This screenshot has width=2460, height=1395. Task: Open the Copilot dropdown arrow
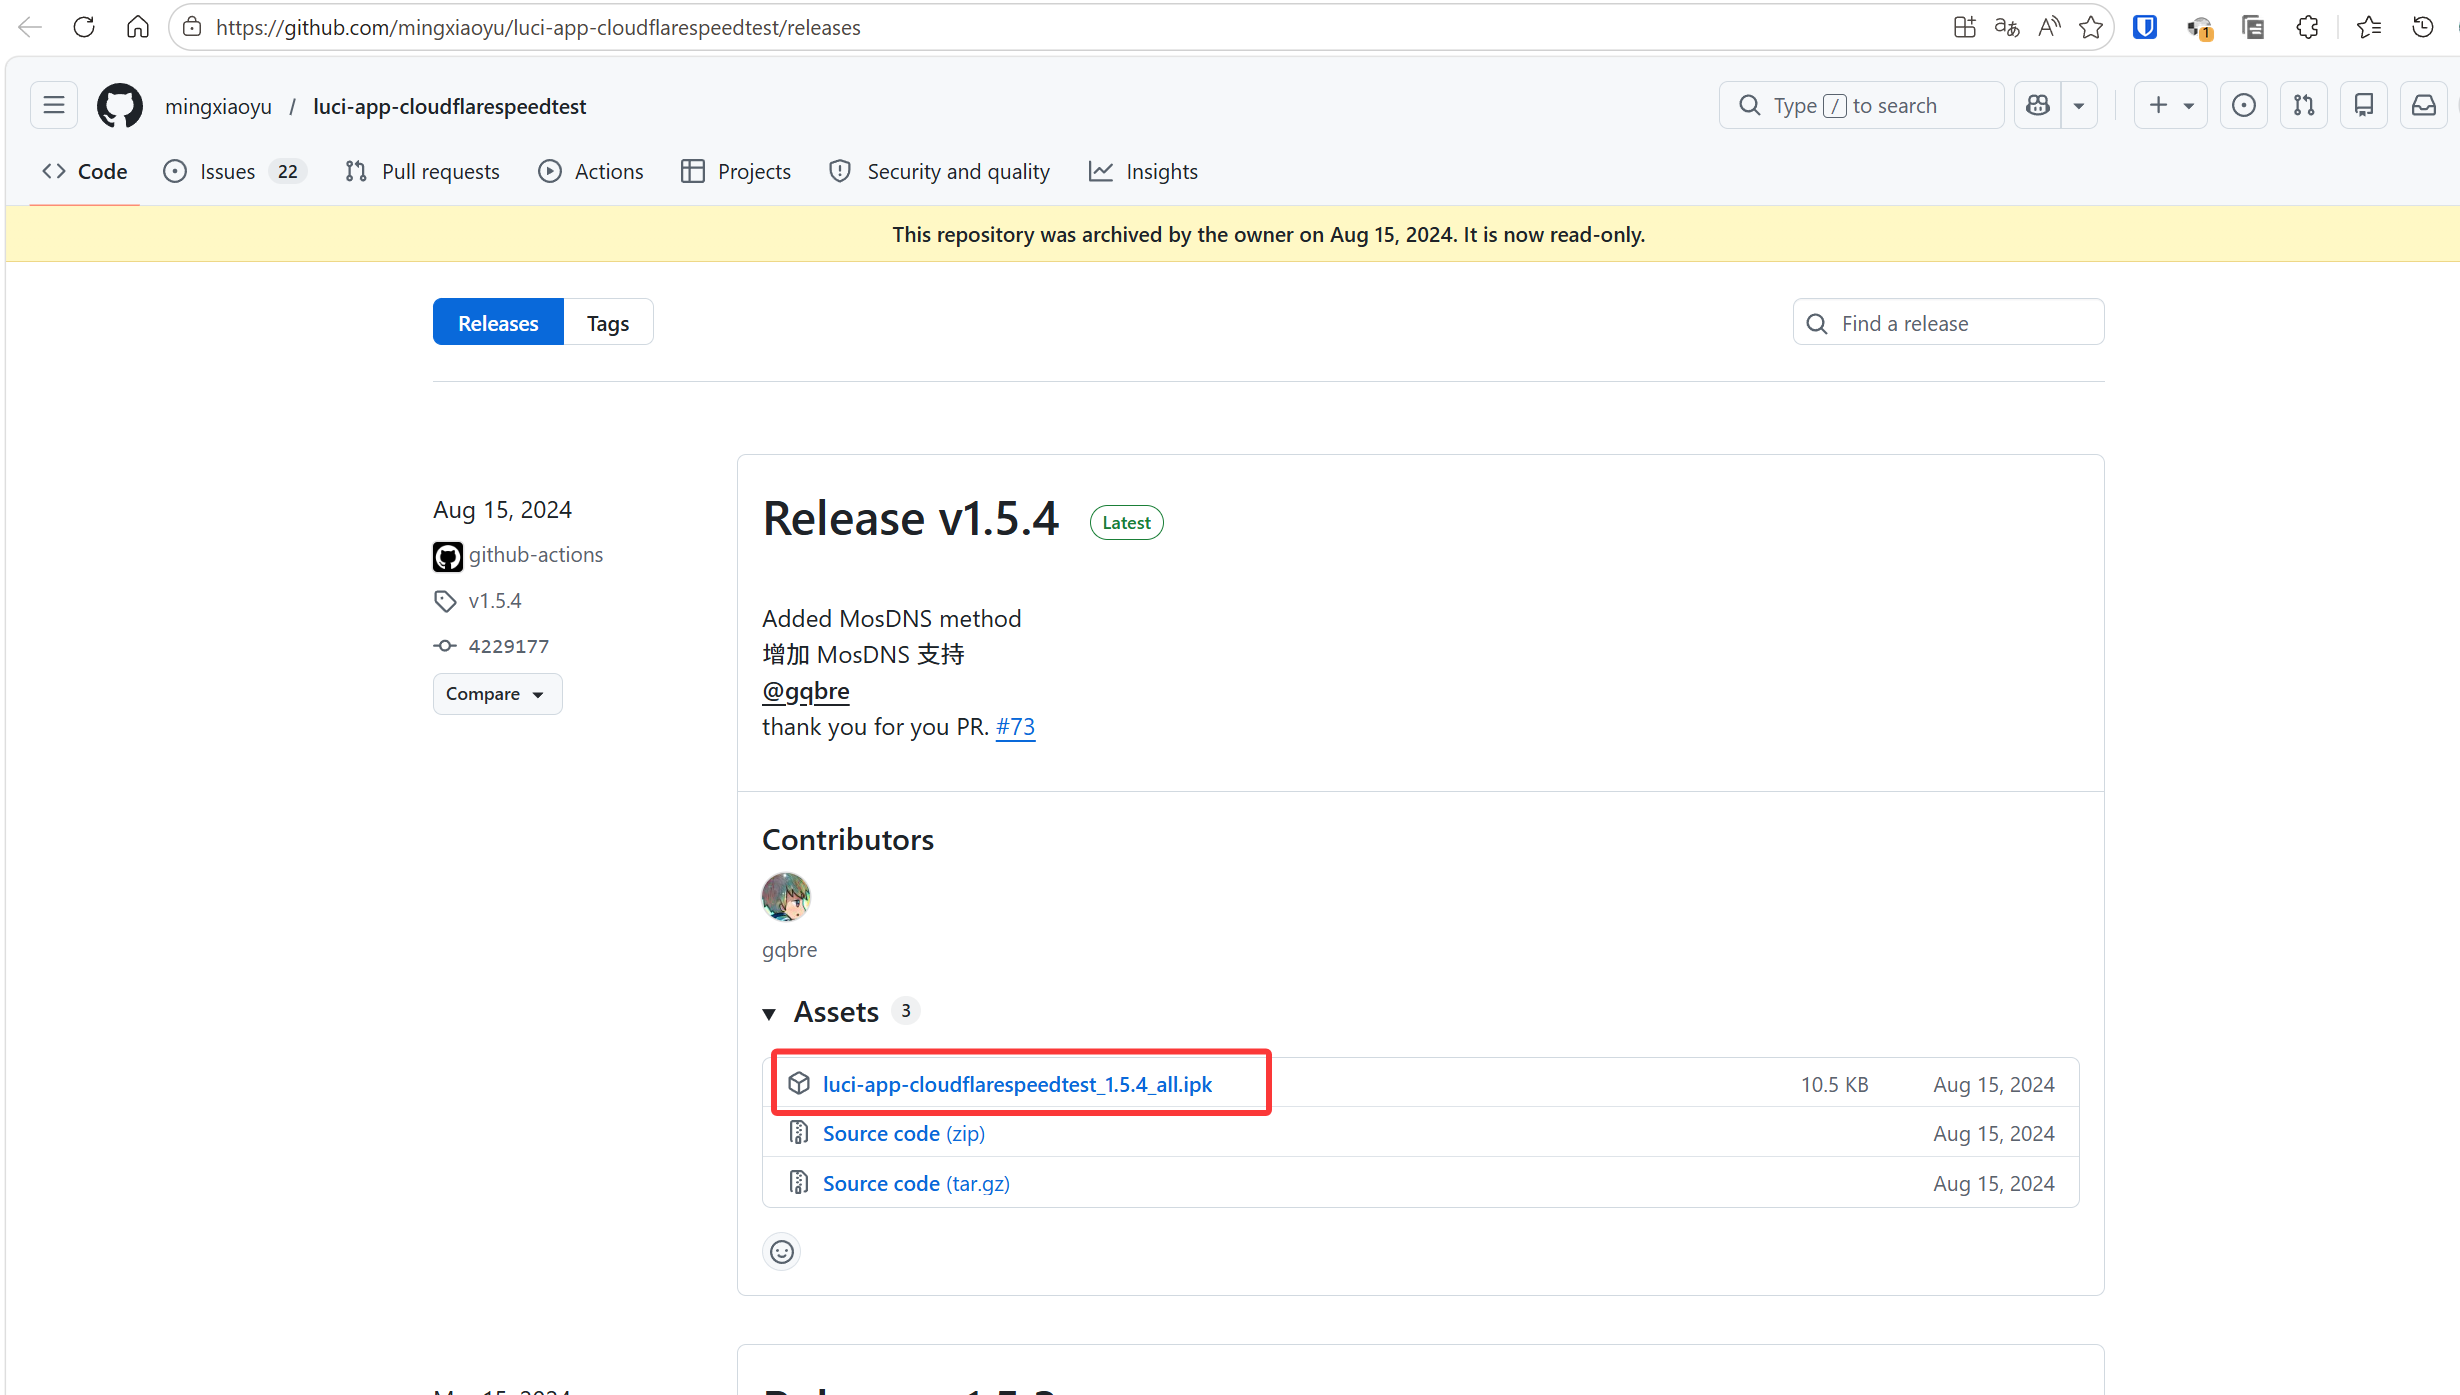coord(2079,106)
